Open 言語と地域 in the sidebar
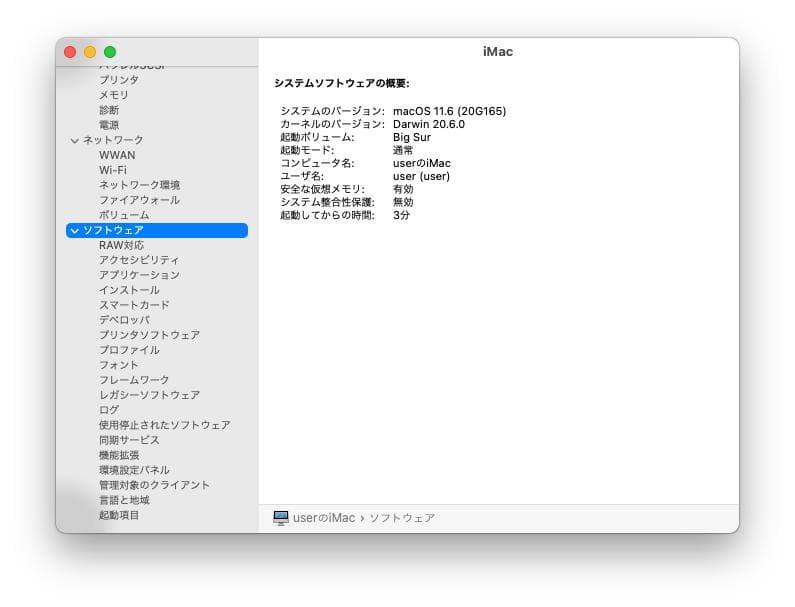The image size is (795, 607). tap(124, 501)
